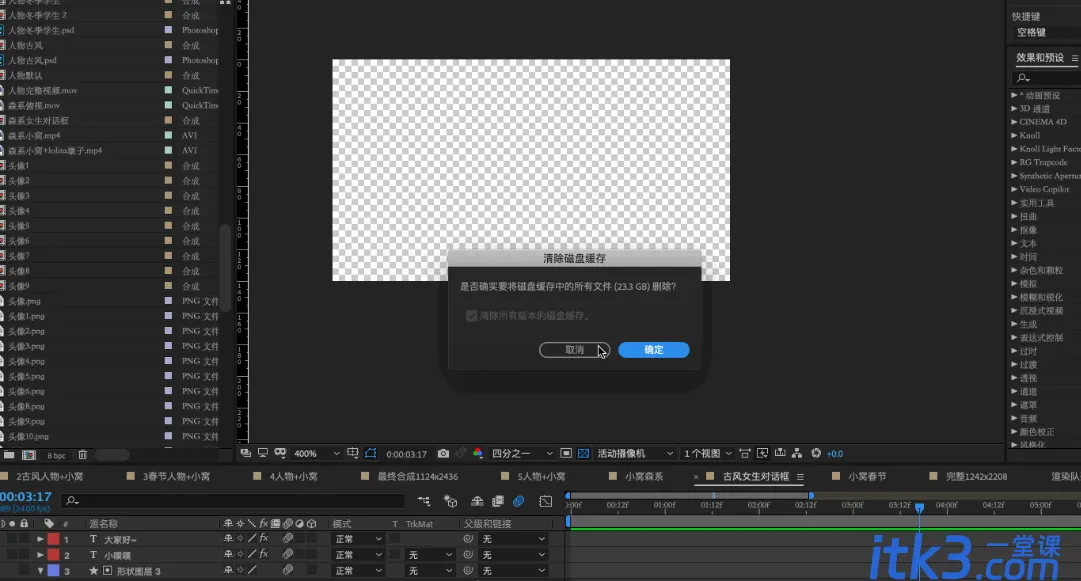The height and width of the screenshot is (581, 1081).
Task: Open the 1个视图 view layout dropdown
Action: click(x=708, y=453)
